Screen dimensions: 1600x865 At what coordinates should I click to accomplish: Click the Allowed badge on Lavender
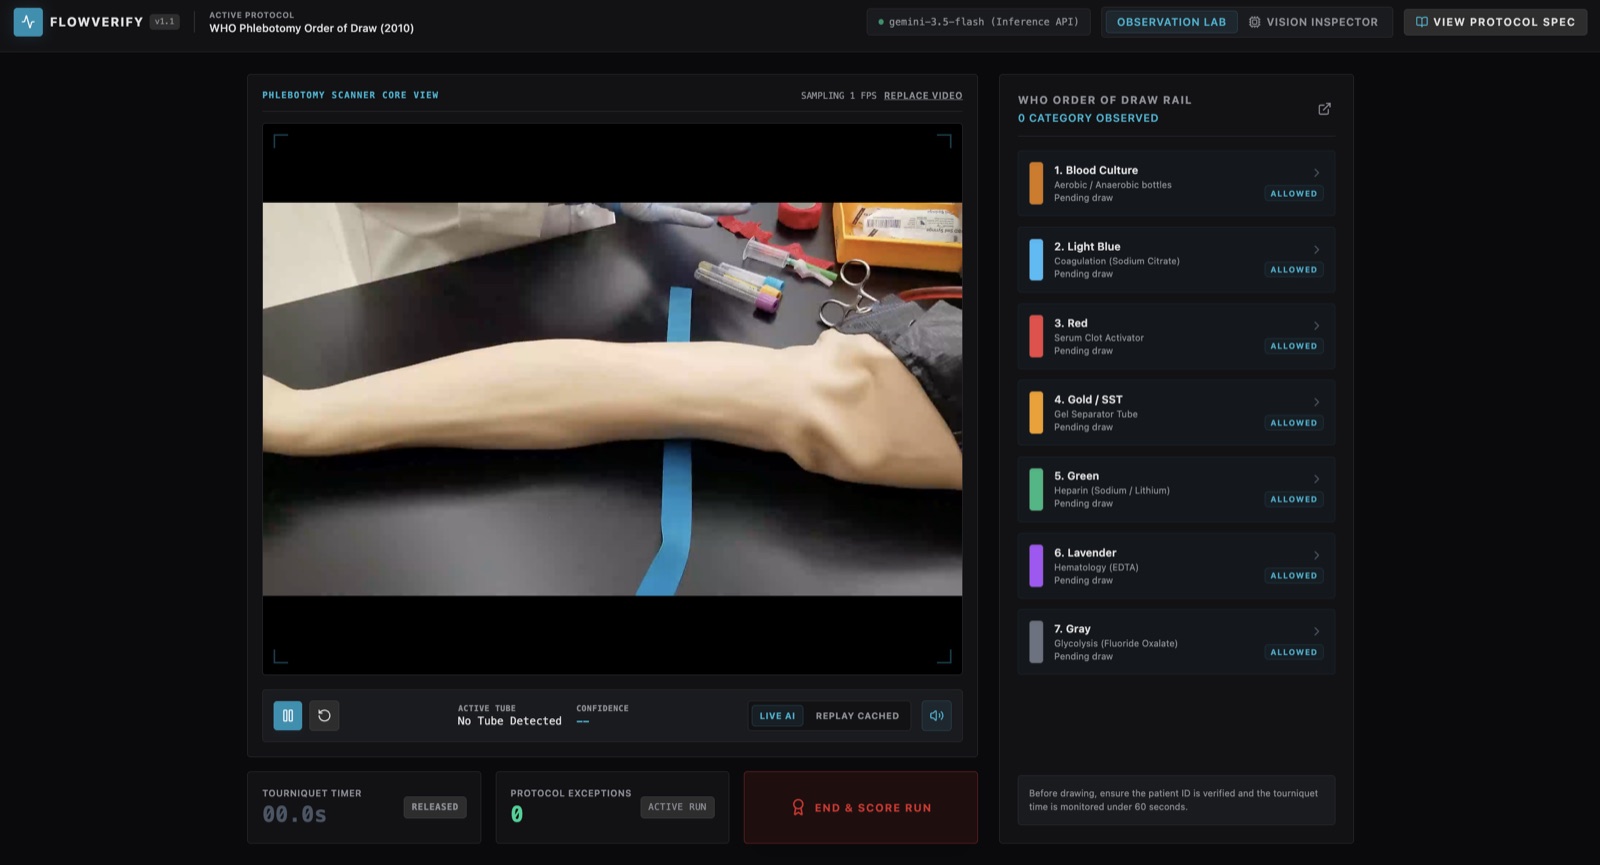(x=1293, y=576)
